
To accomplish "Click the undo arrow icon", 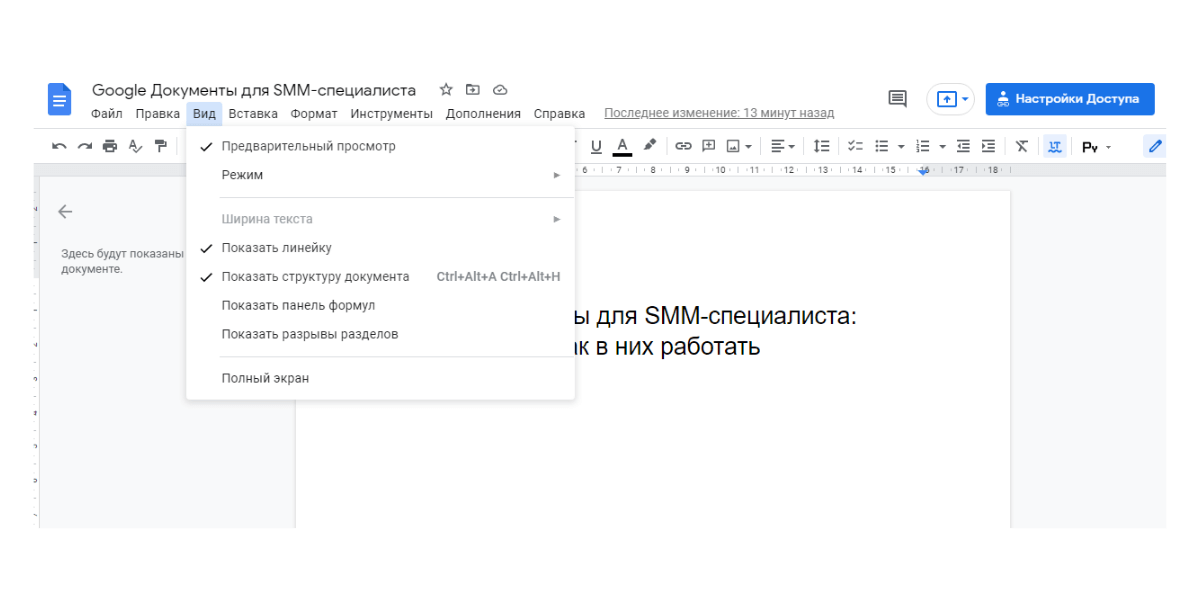I will 59,146.
